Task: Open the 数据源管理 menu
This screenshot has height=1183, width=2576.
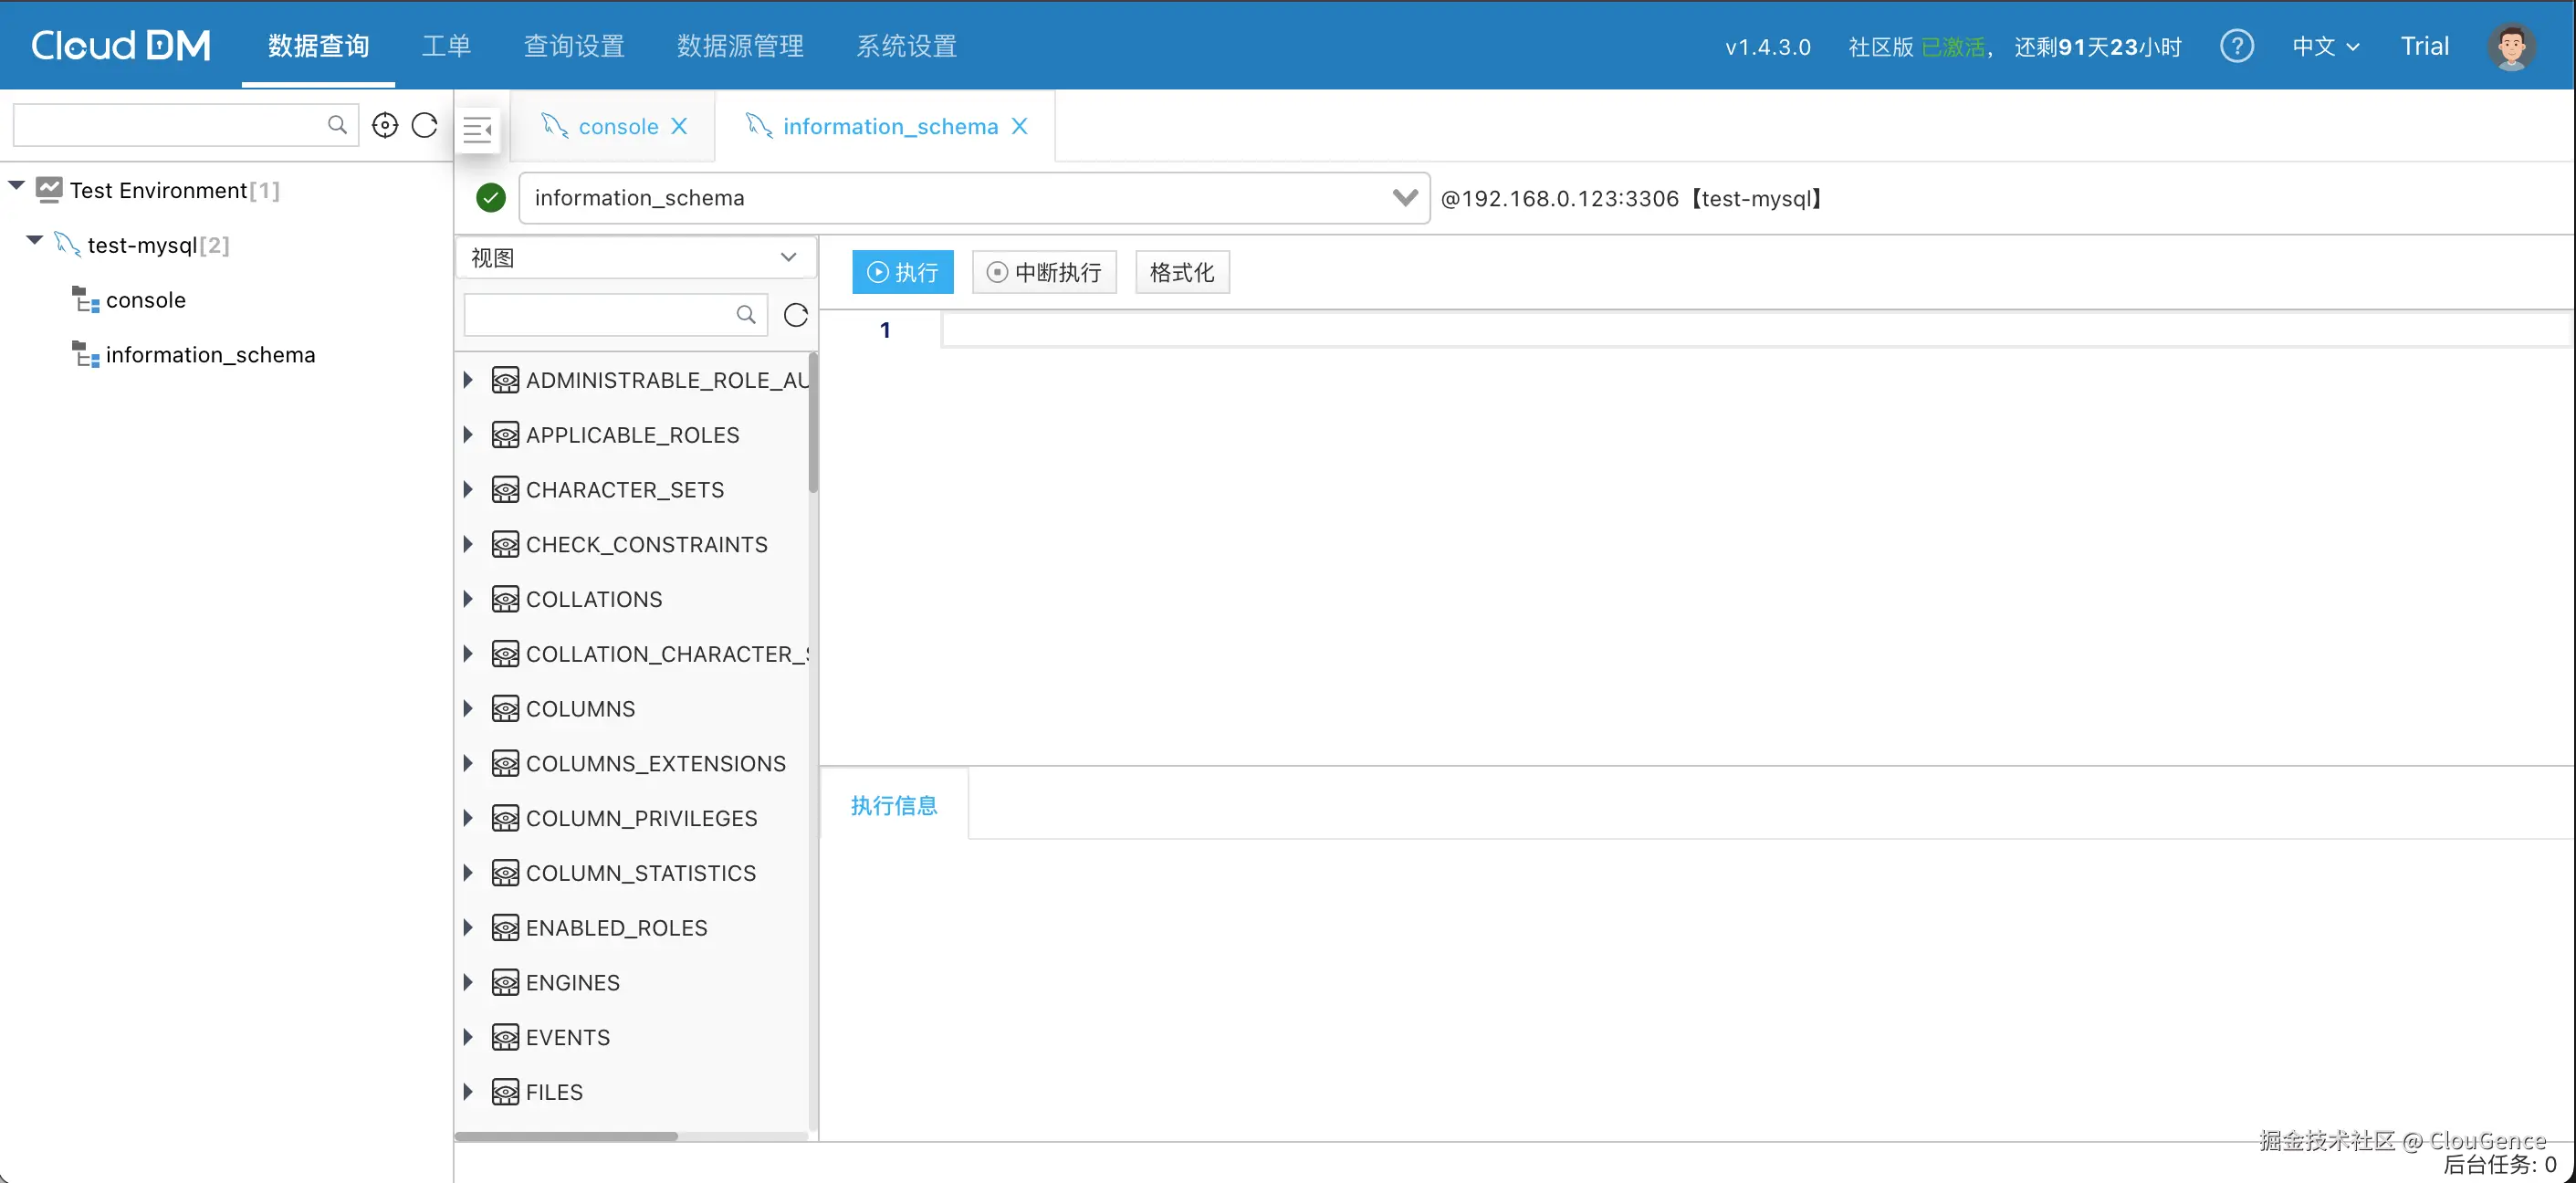Action: tap(740, 46)
